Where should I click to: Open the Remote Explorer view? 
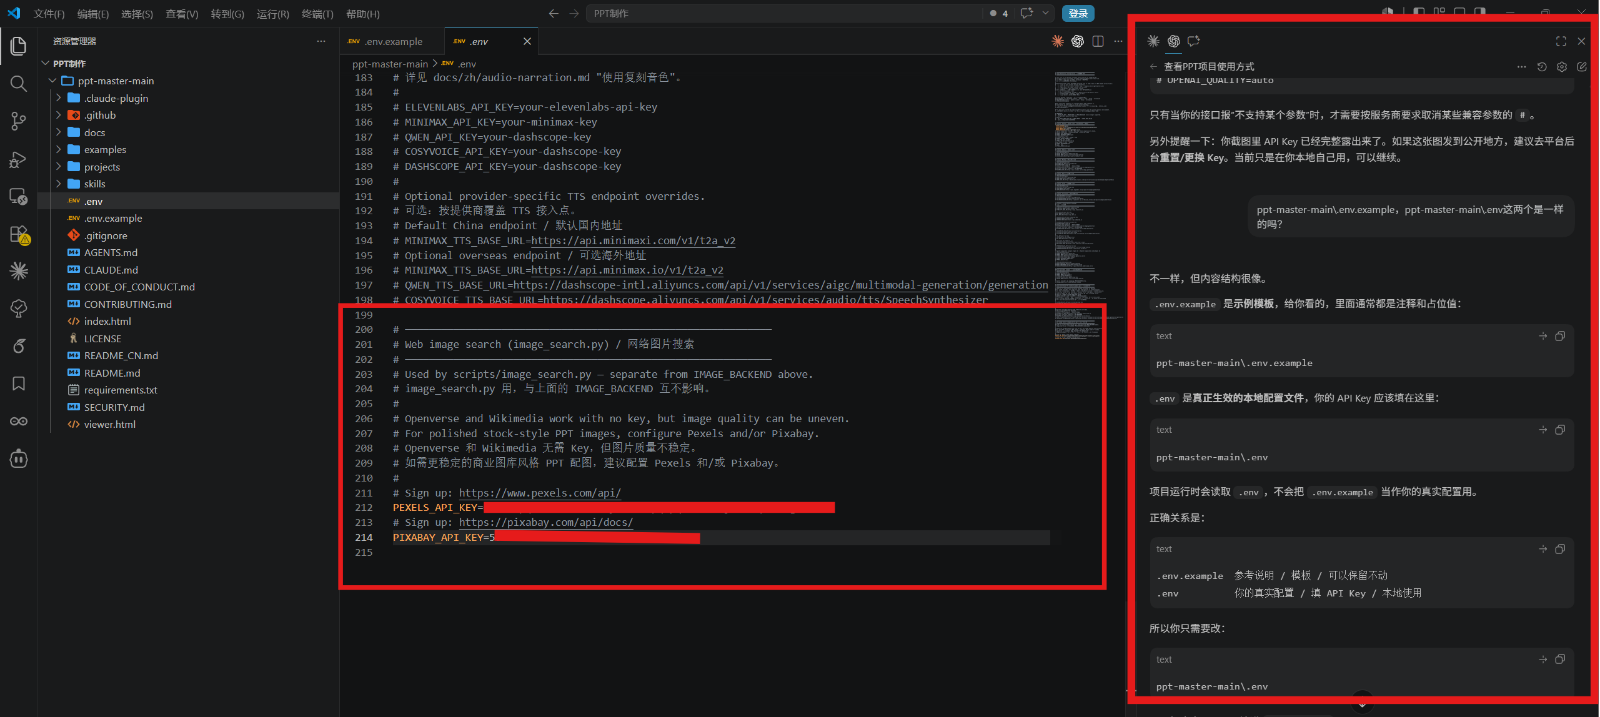point(18,196)
